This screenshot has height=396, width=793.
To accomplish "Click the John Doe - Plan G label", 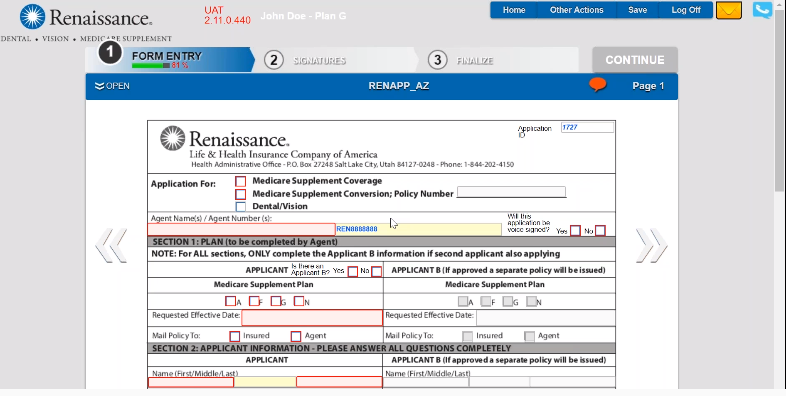I will click(303, 16).
